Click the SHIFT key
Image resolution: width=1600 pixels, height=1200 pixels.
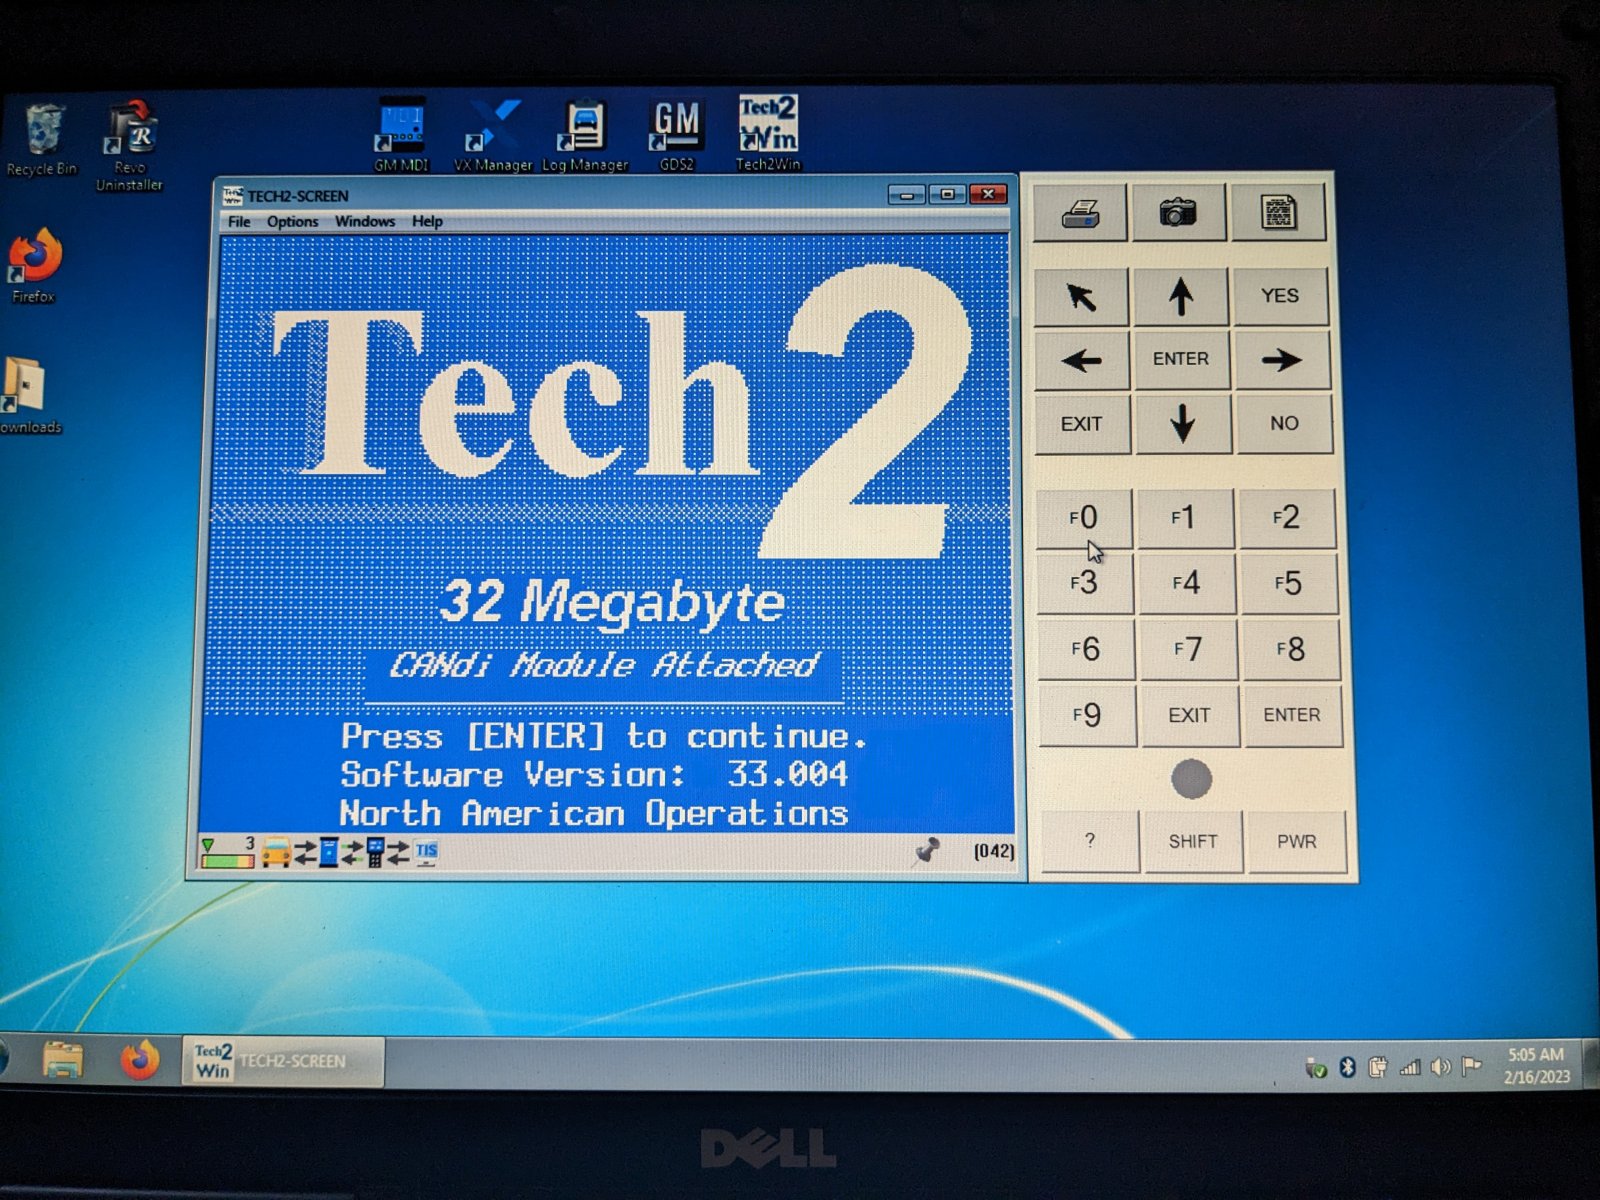tap(1193, 841)
